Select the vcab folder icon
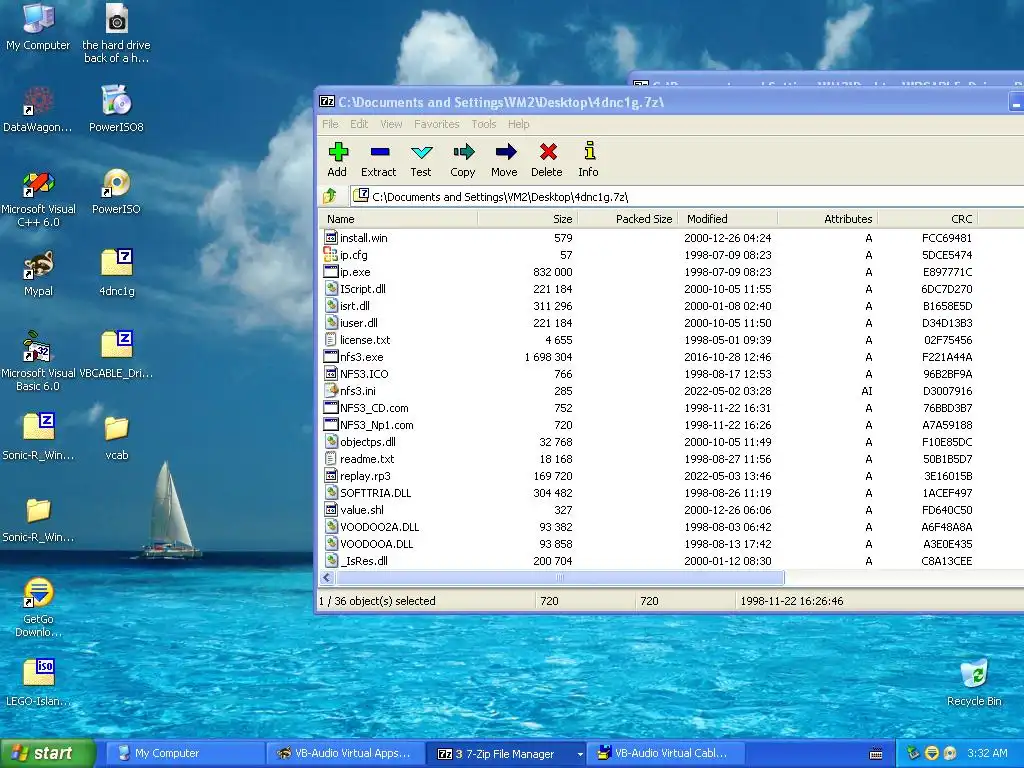The width and height of the screenshot is (1024, 768). tap(116, 438)
